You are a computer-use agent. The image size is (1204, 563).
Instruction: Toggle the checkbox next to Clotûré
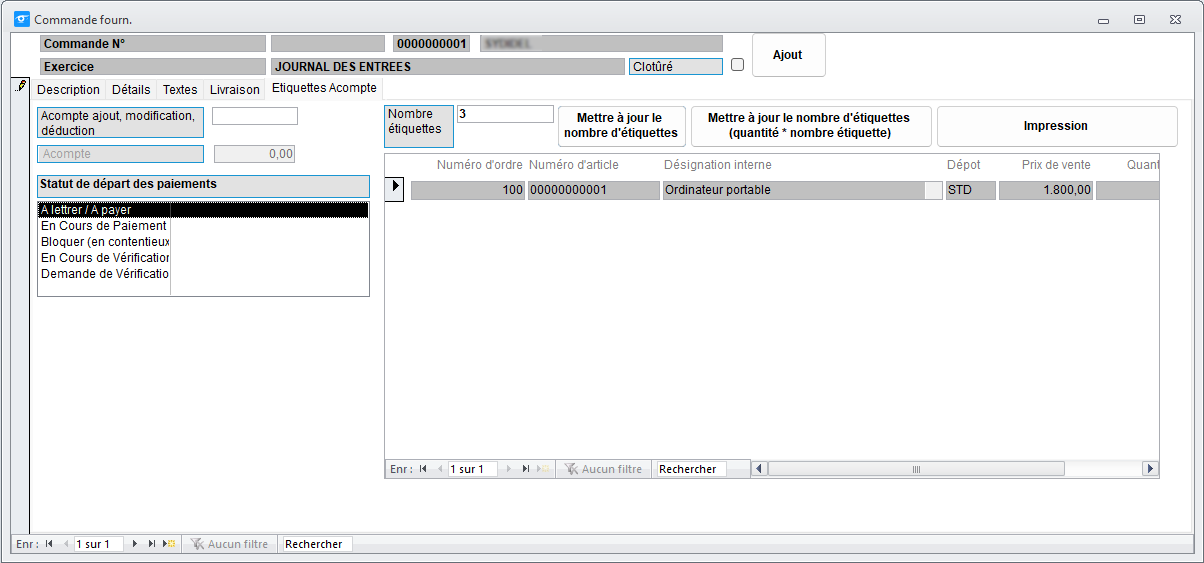(738, 65)
